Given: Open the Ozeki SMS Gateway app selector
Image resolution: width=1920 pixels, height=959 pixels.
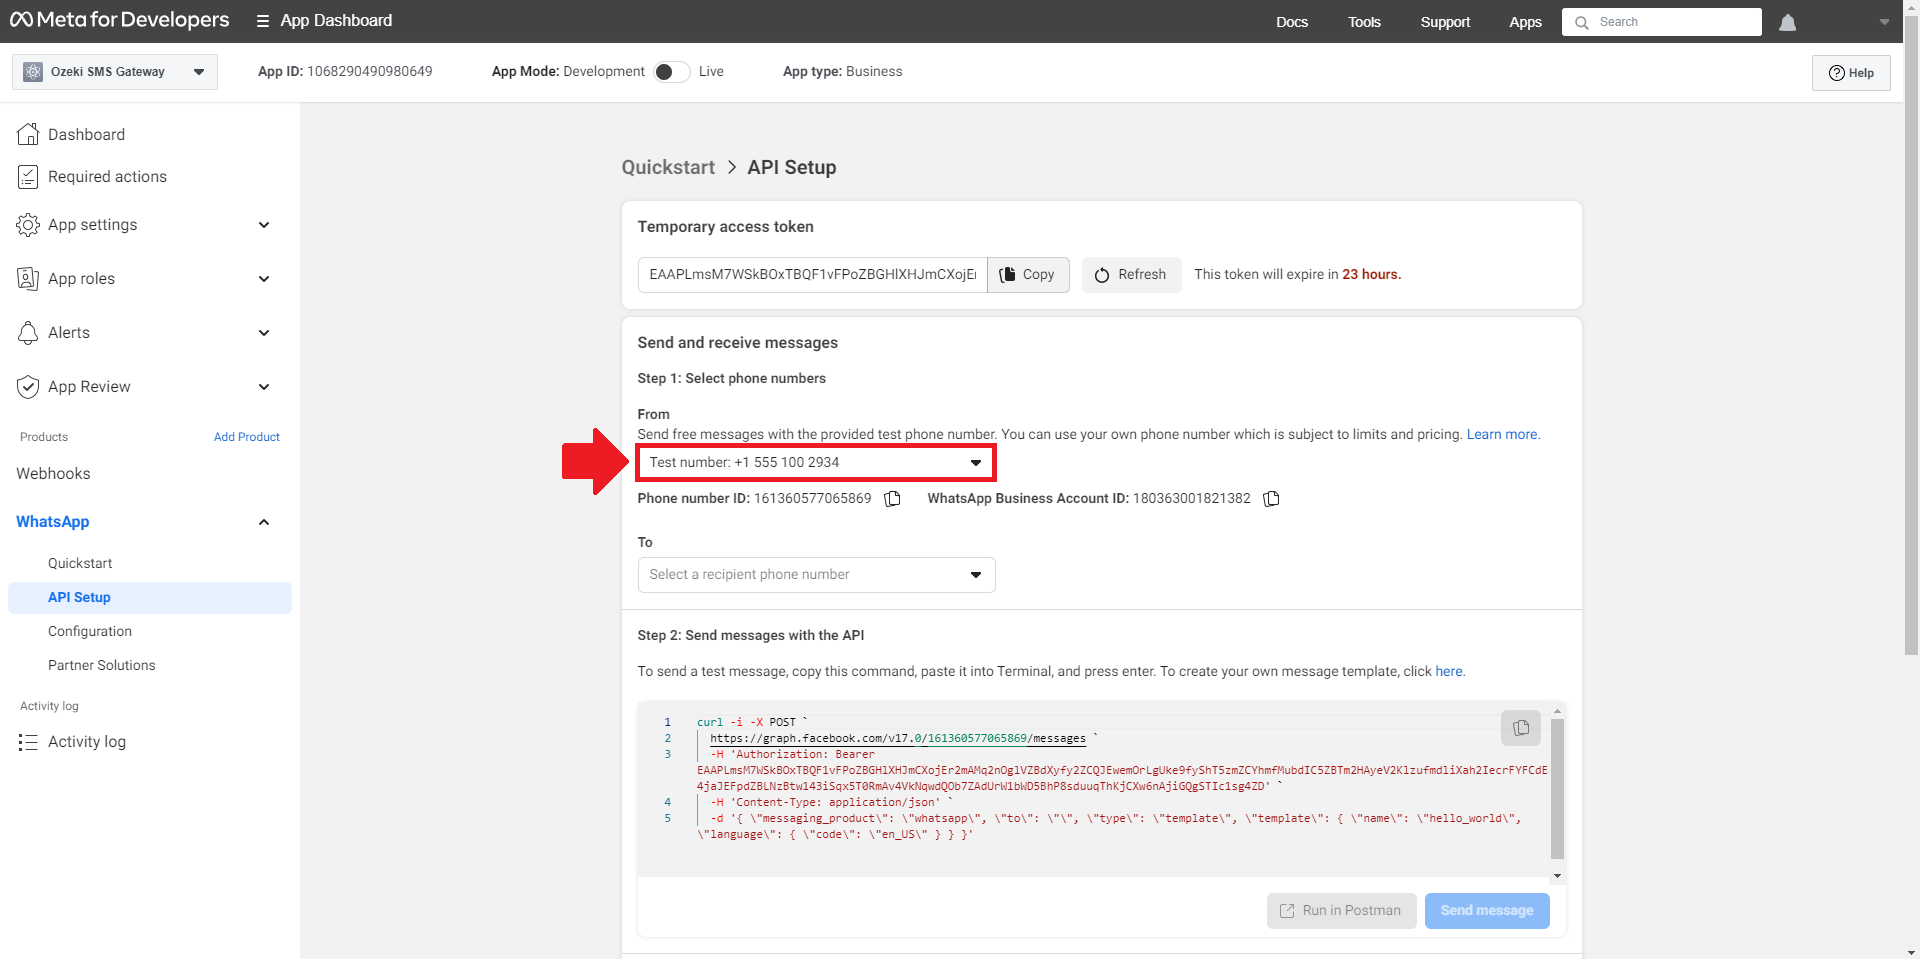Looking at the screenshot, I should coord(115,72).
